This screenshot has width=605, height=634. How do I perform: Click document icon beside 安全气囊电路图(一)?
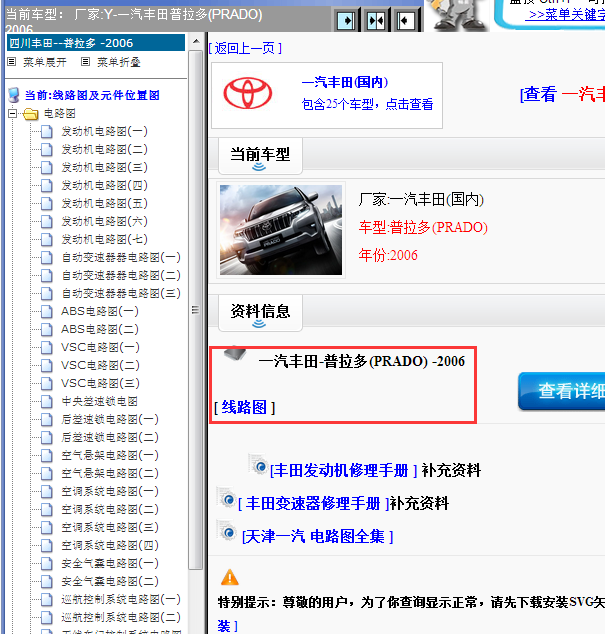[x=47, y=563]
